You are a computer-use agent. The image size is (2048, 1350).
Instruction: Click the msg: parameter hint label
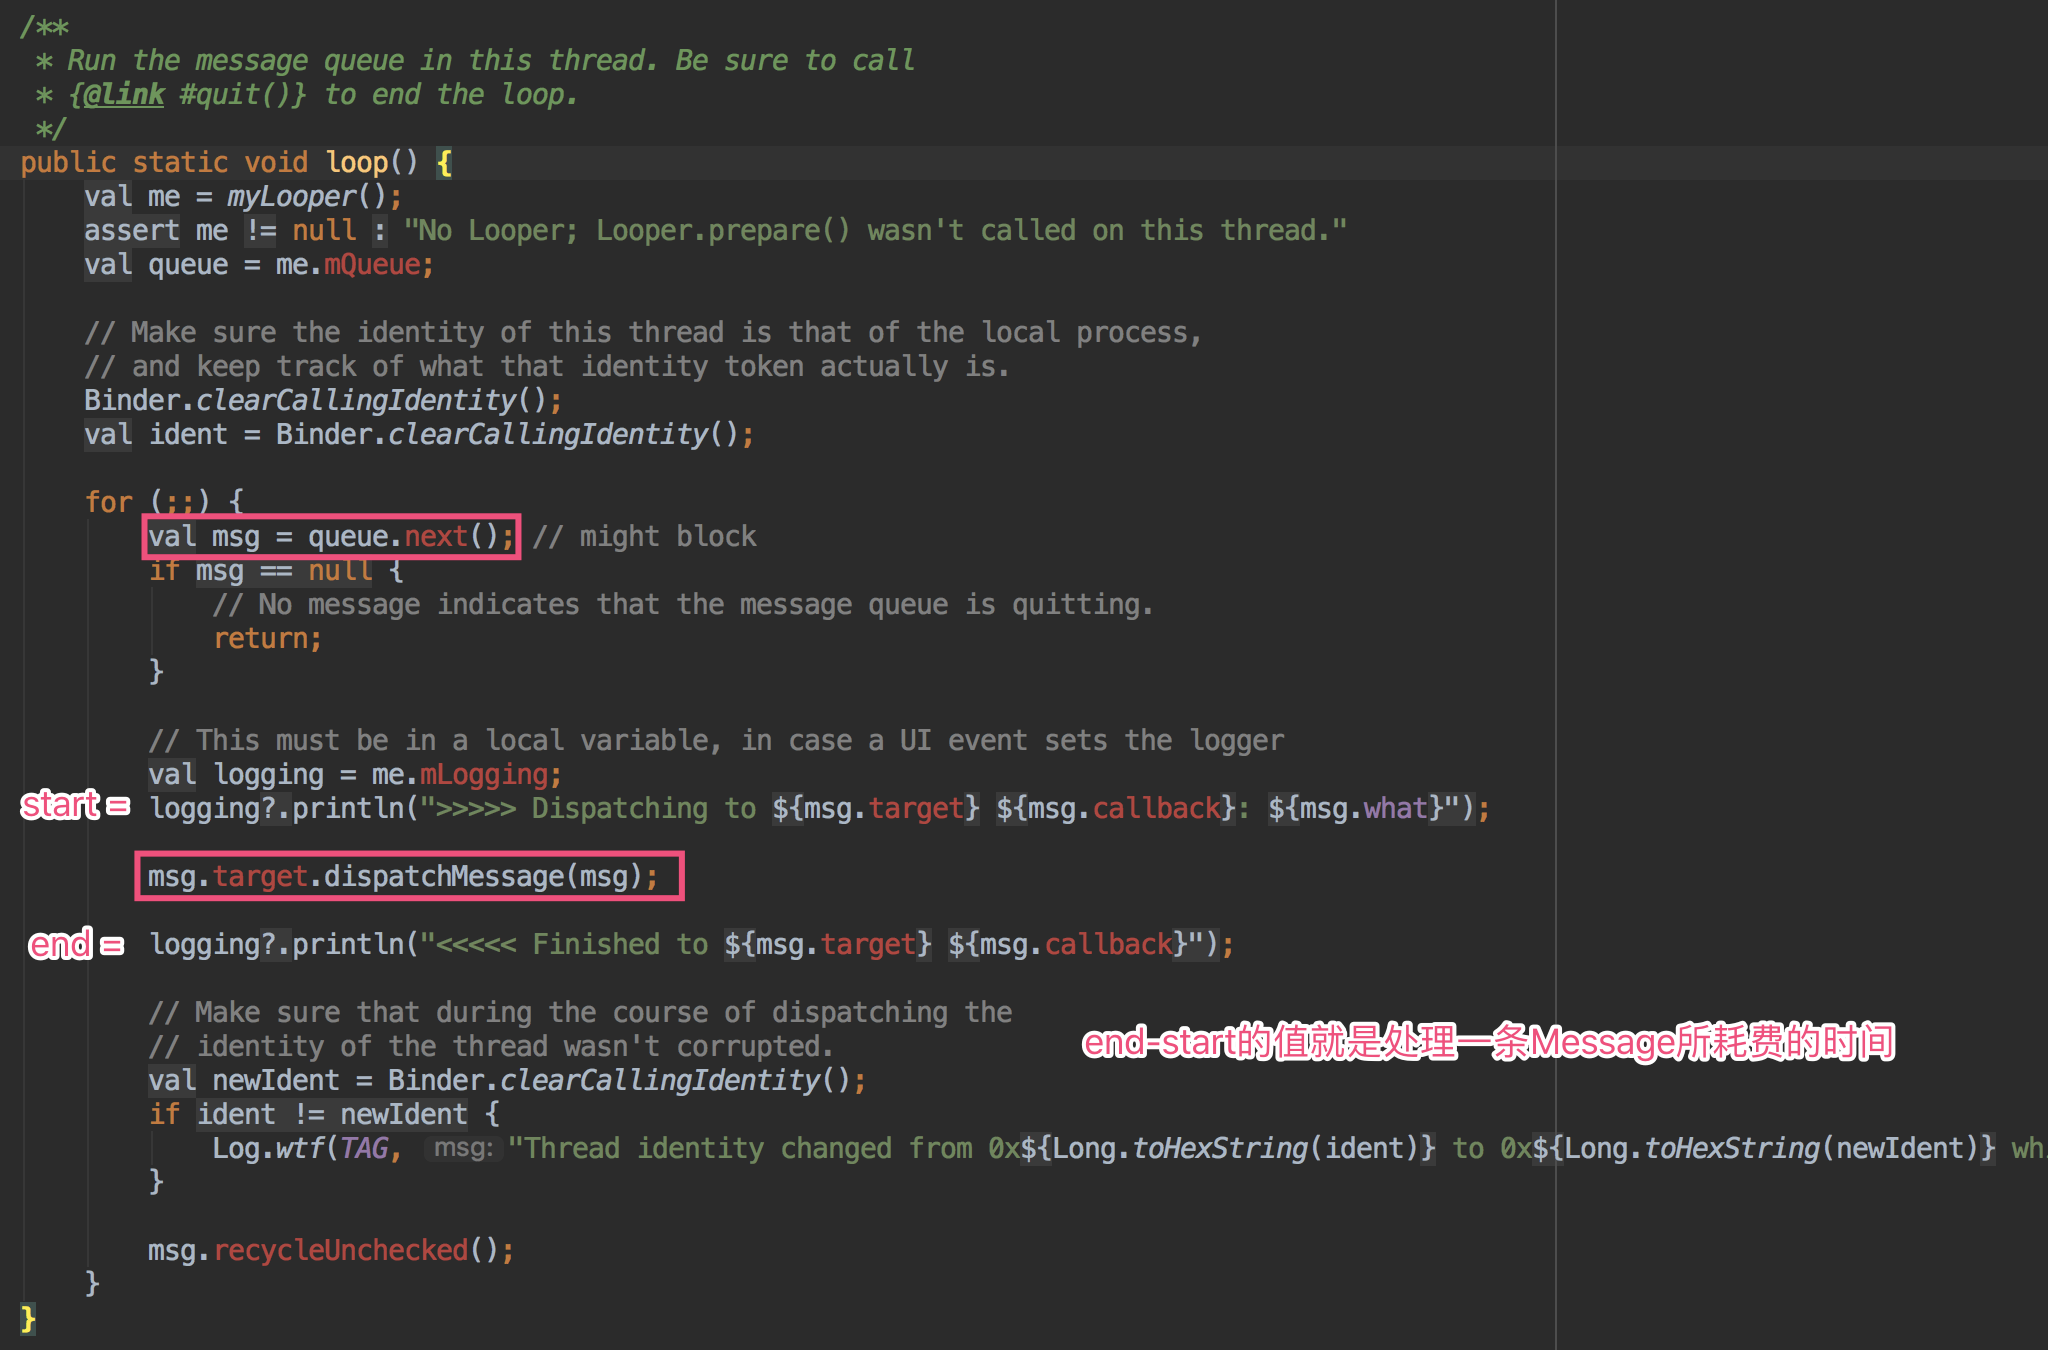463,1148
